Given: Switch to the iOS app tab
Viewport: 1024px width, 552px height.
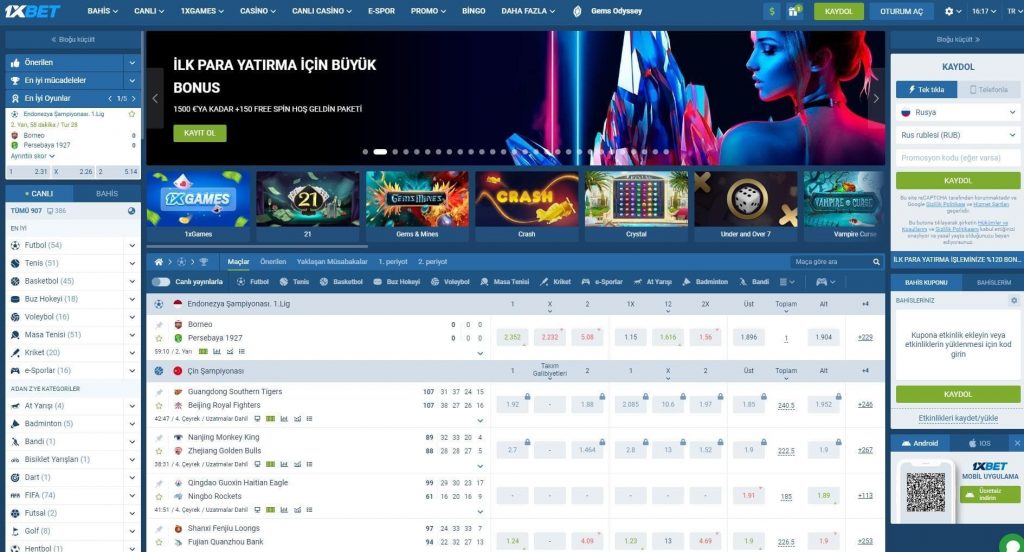Looking at the screenshot, I should [980, 443].
